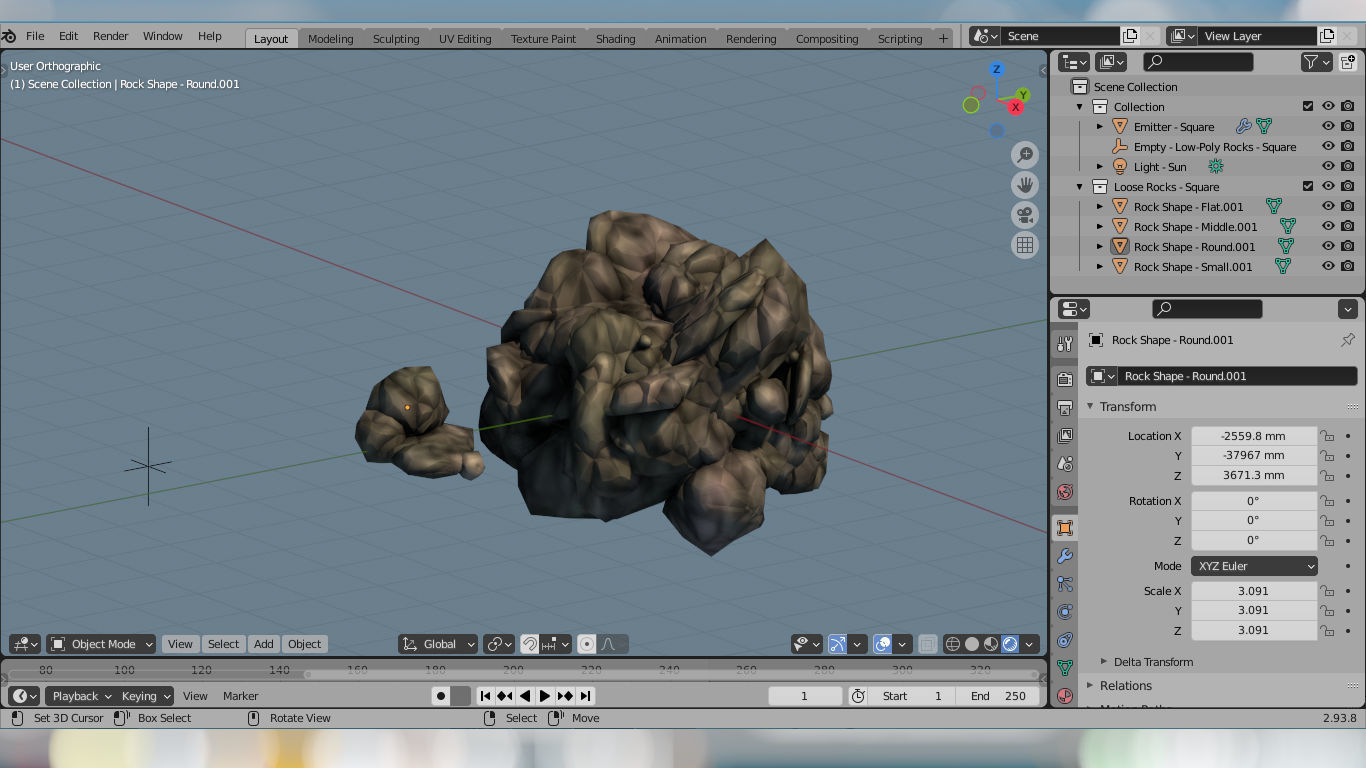Open the Physics properties tab
1366x768 pixels.
pyautogui.click(x=1065, y=612)
